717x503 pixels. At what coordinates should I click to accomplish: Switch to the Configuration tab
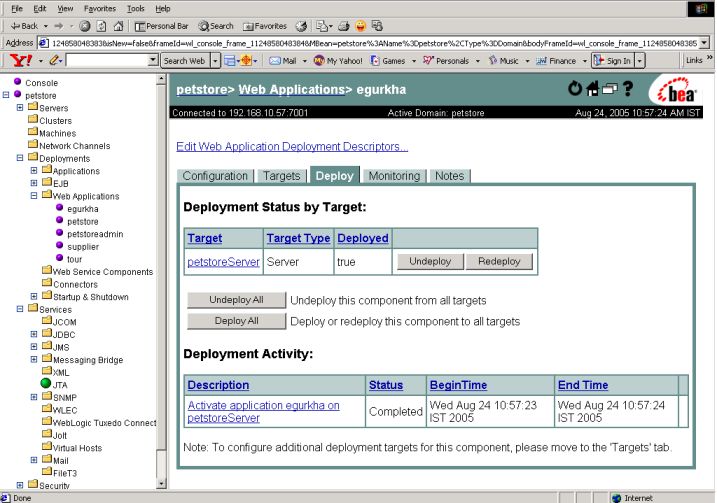click(x=215, y=176)
